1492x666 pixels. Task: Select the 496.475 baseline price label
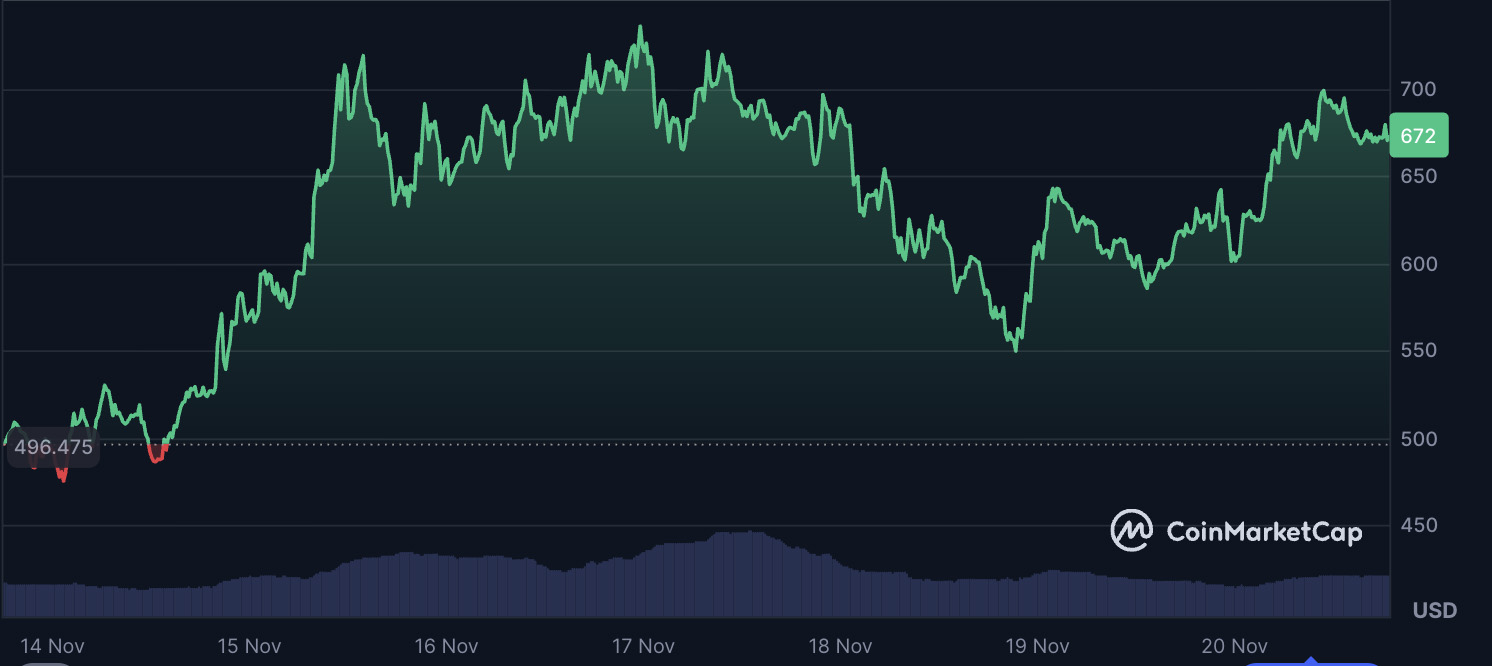(x=53, y=447)
